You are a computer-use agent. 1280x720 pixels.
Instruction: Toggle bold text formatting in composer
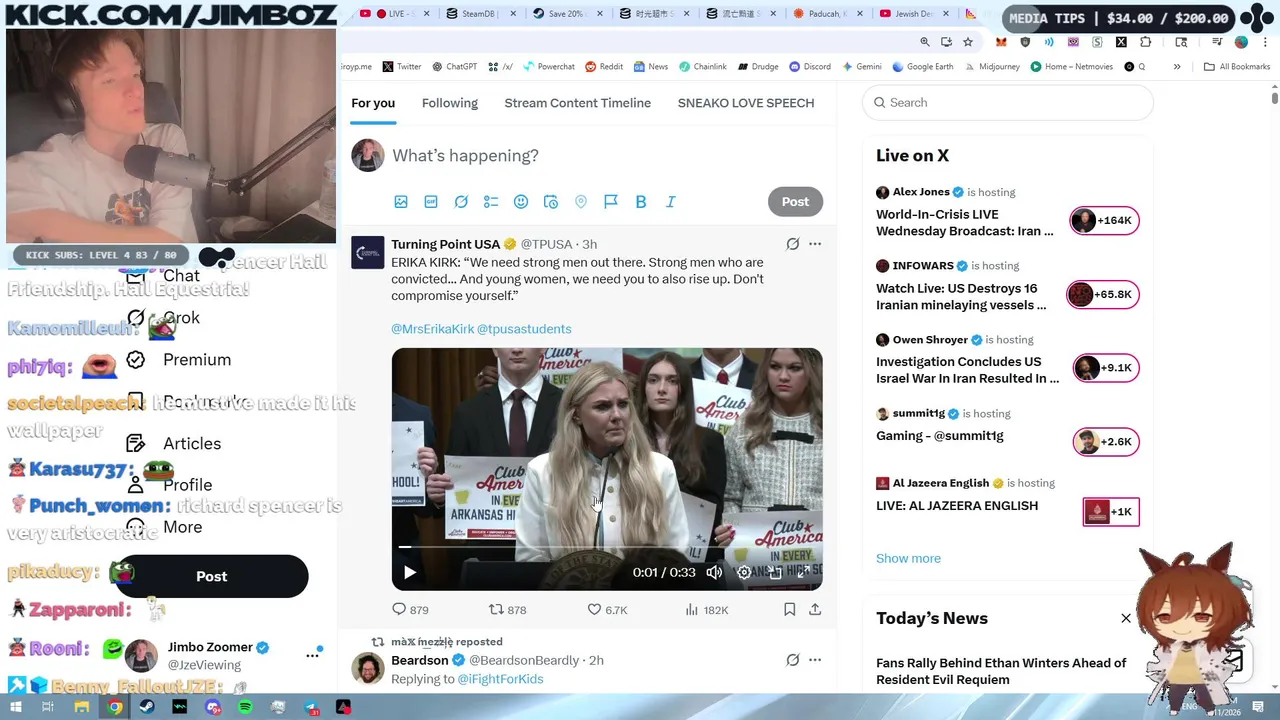(641, 202)
